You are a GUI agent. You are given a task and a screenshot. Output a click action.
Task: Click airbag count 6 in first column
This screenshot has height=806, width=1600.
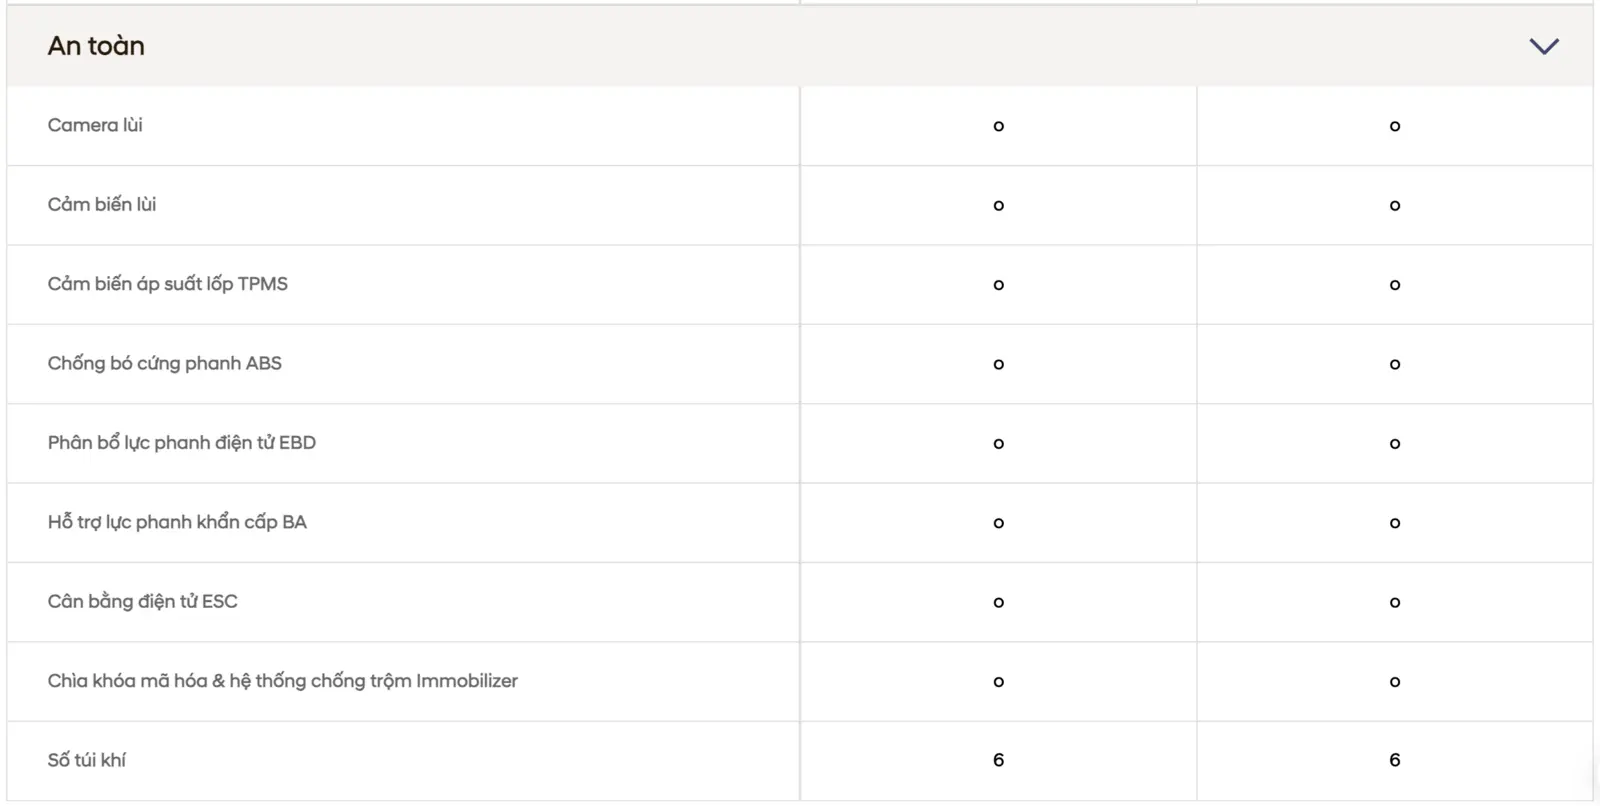(998, 760)
